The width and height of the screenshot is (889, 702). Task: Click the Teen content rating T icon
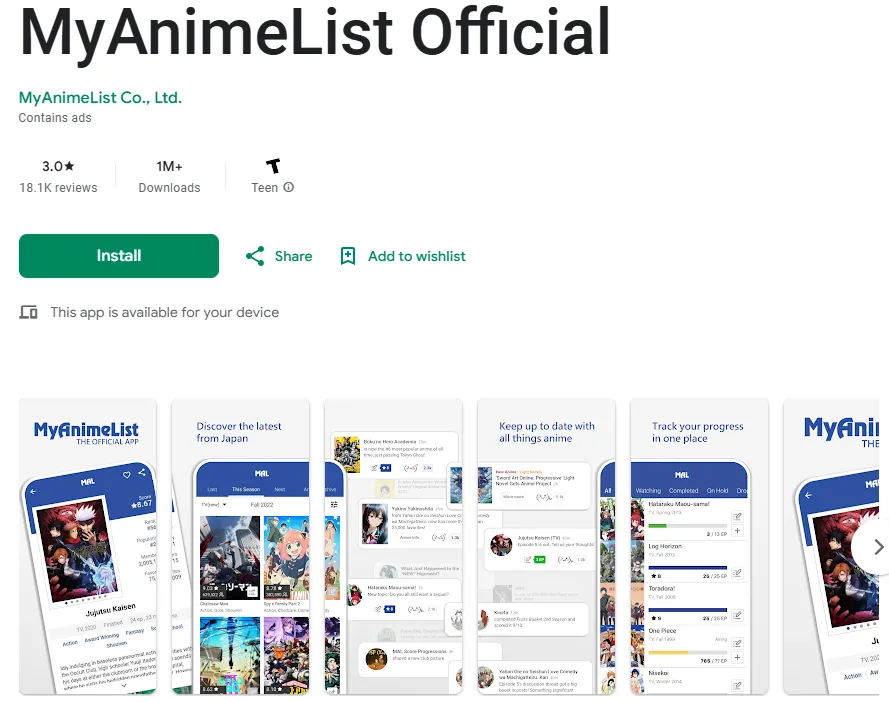(x=273, y=166)
